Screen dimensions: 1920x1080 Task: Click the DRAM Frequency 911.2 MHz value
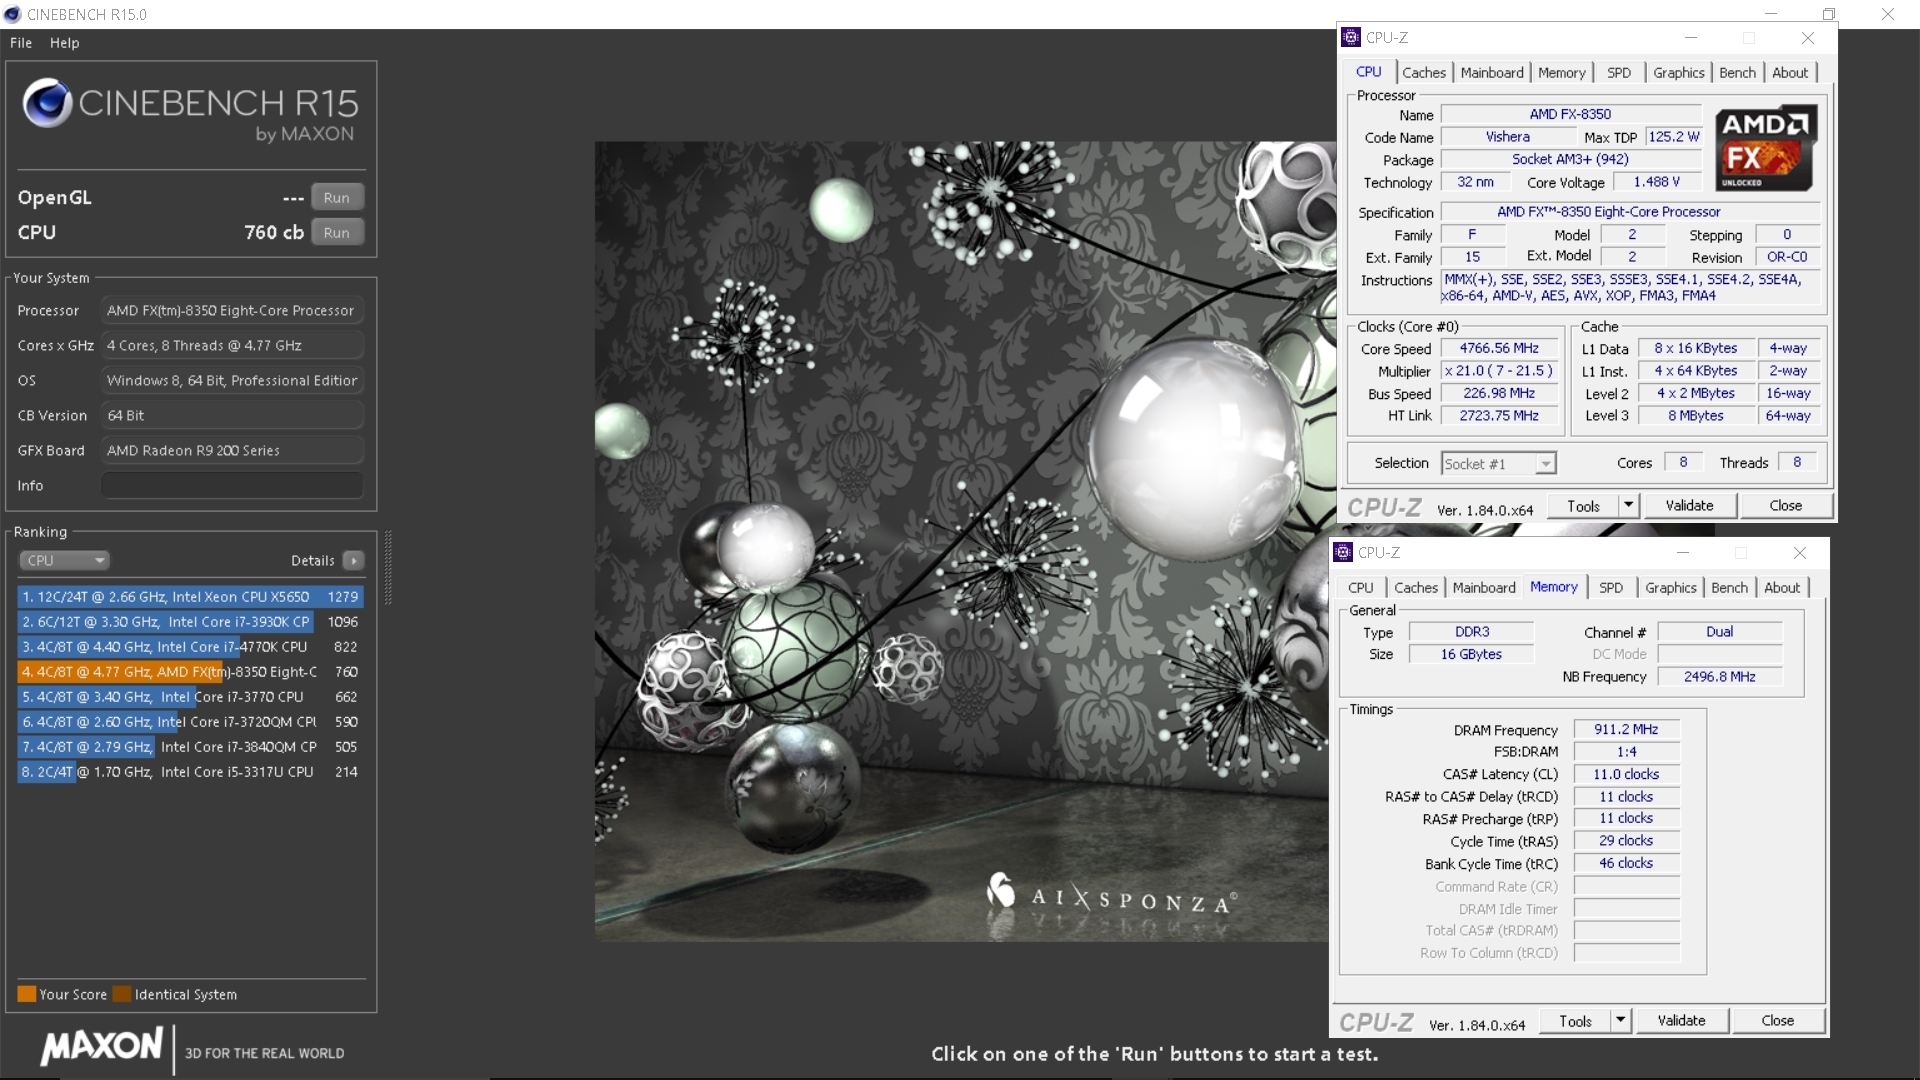1626,730
